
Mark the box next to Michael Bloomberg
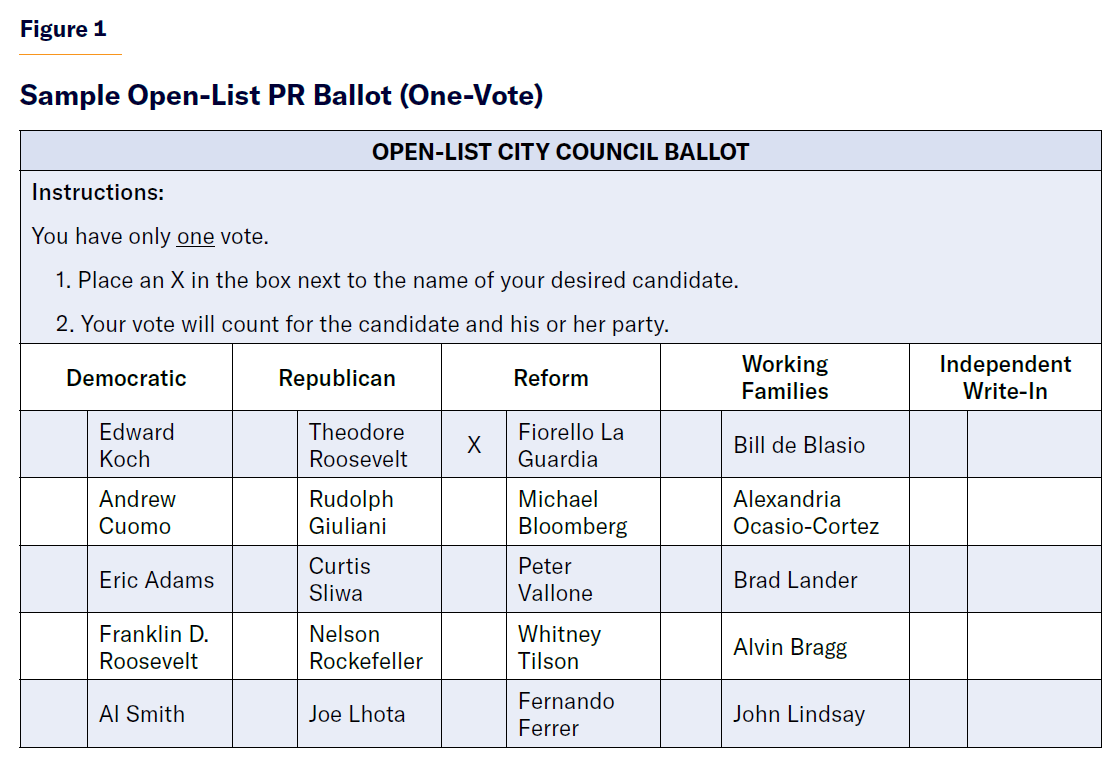(474, 512)
